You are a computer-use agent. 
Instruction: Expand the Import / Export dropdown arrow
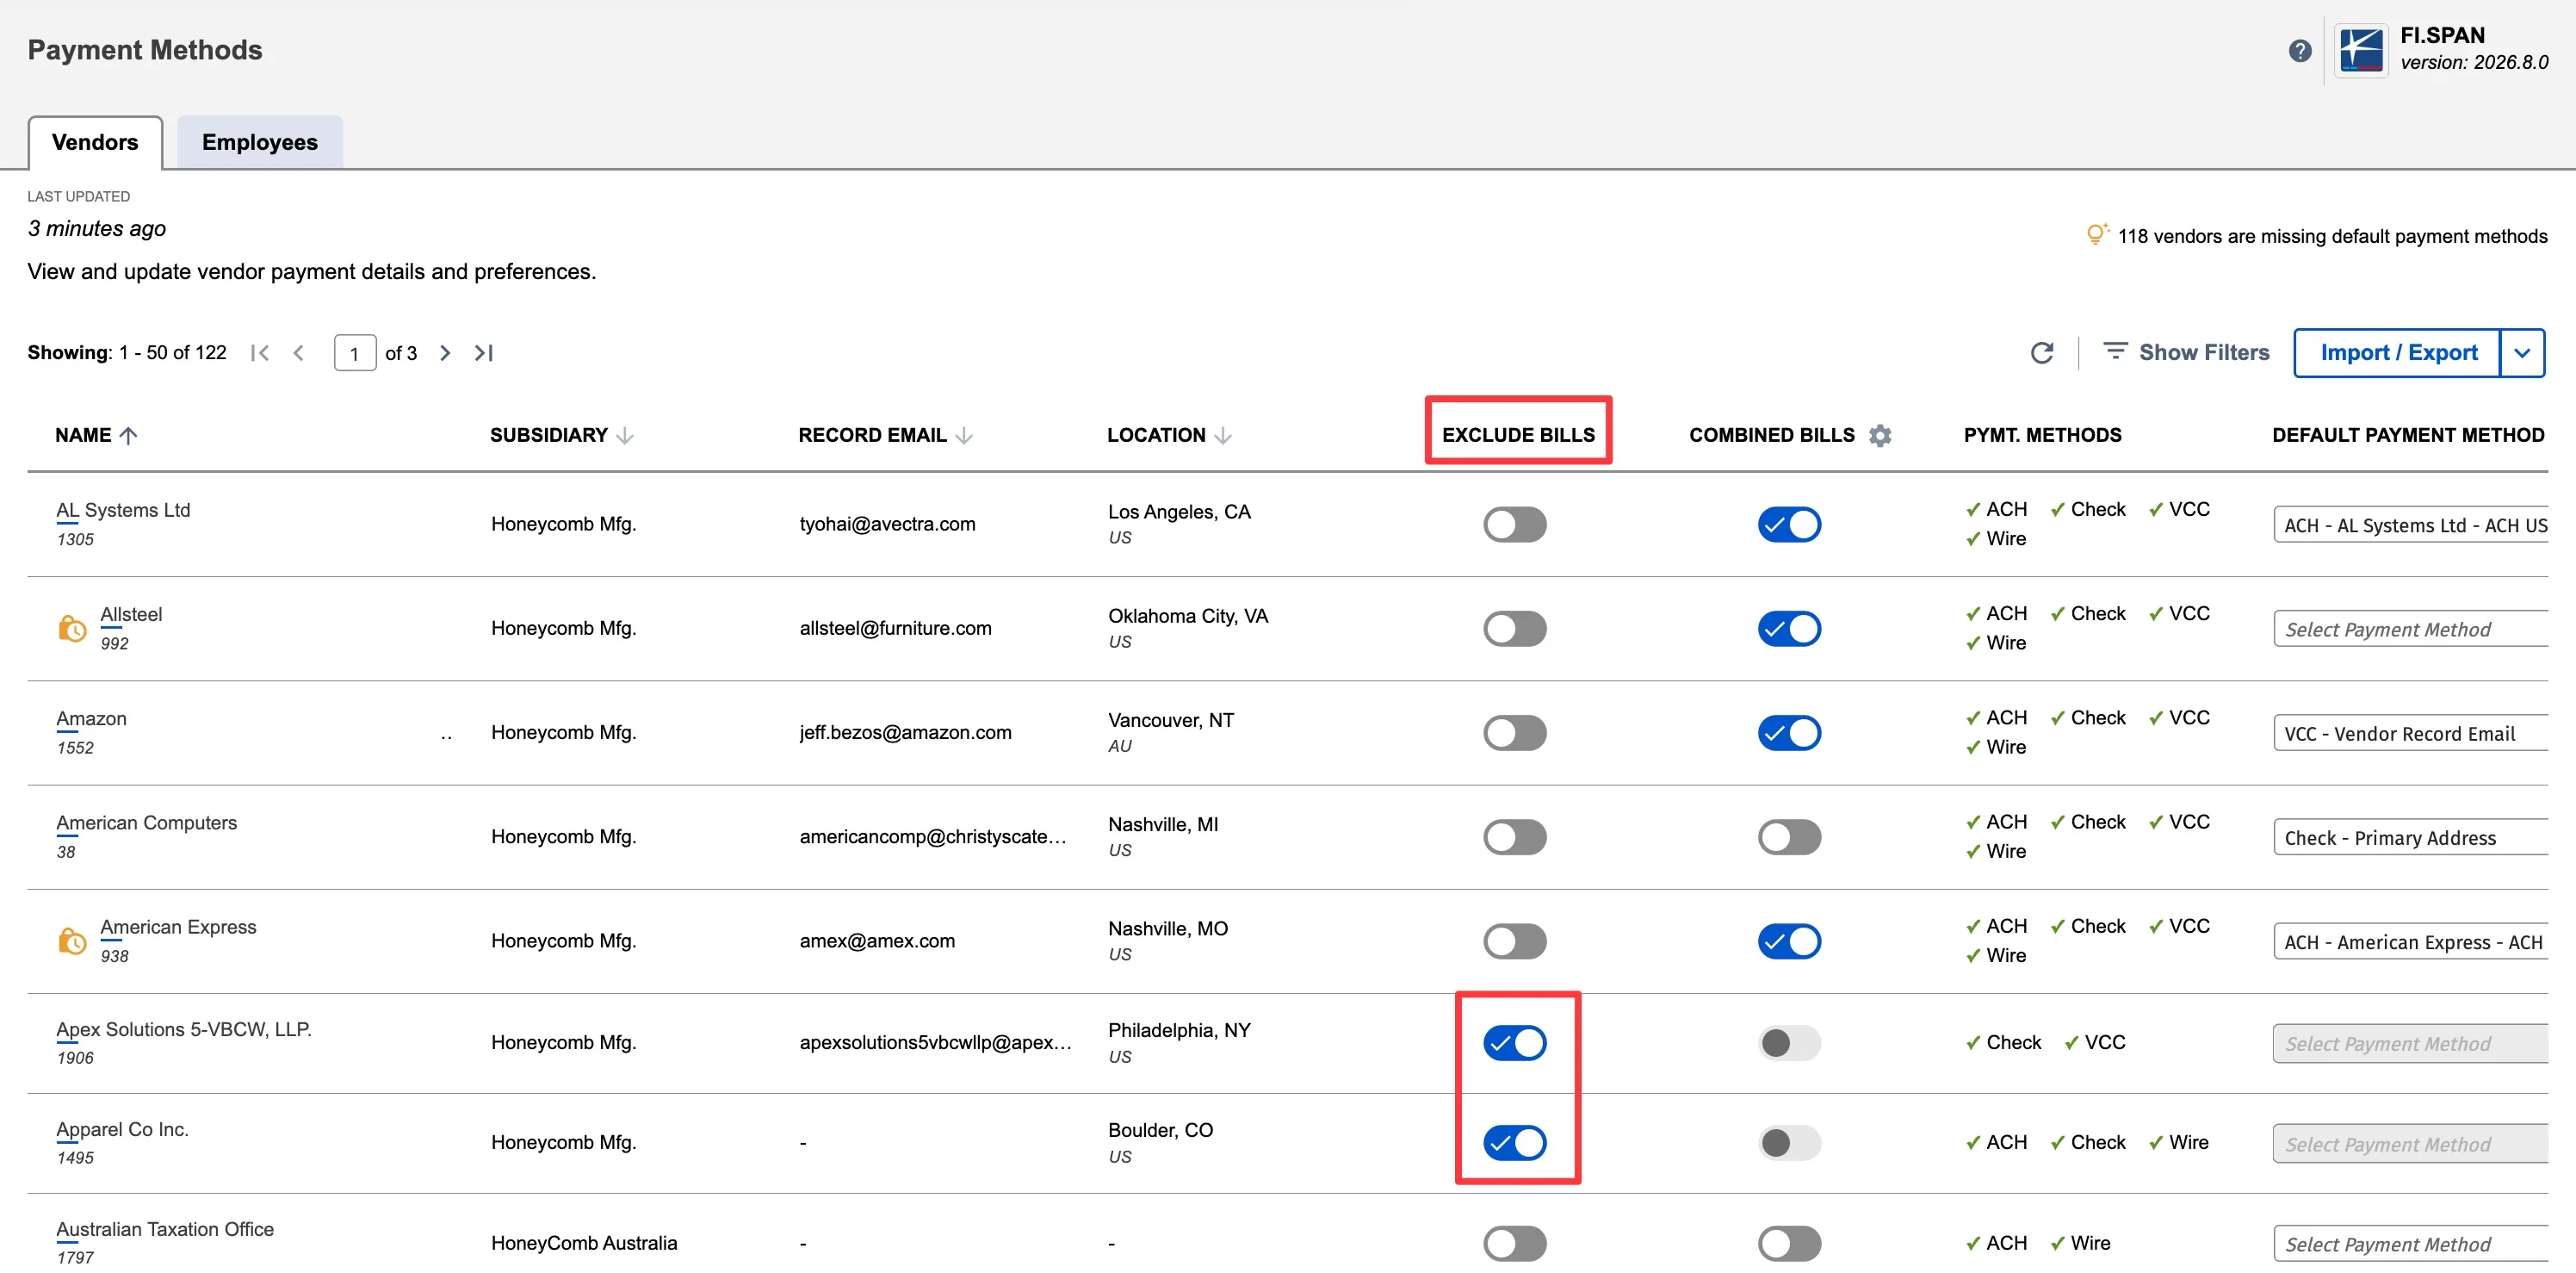pos(2522,353)
